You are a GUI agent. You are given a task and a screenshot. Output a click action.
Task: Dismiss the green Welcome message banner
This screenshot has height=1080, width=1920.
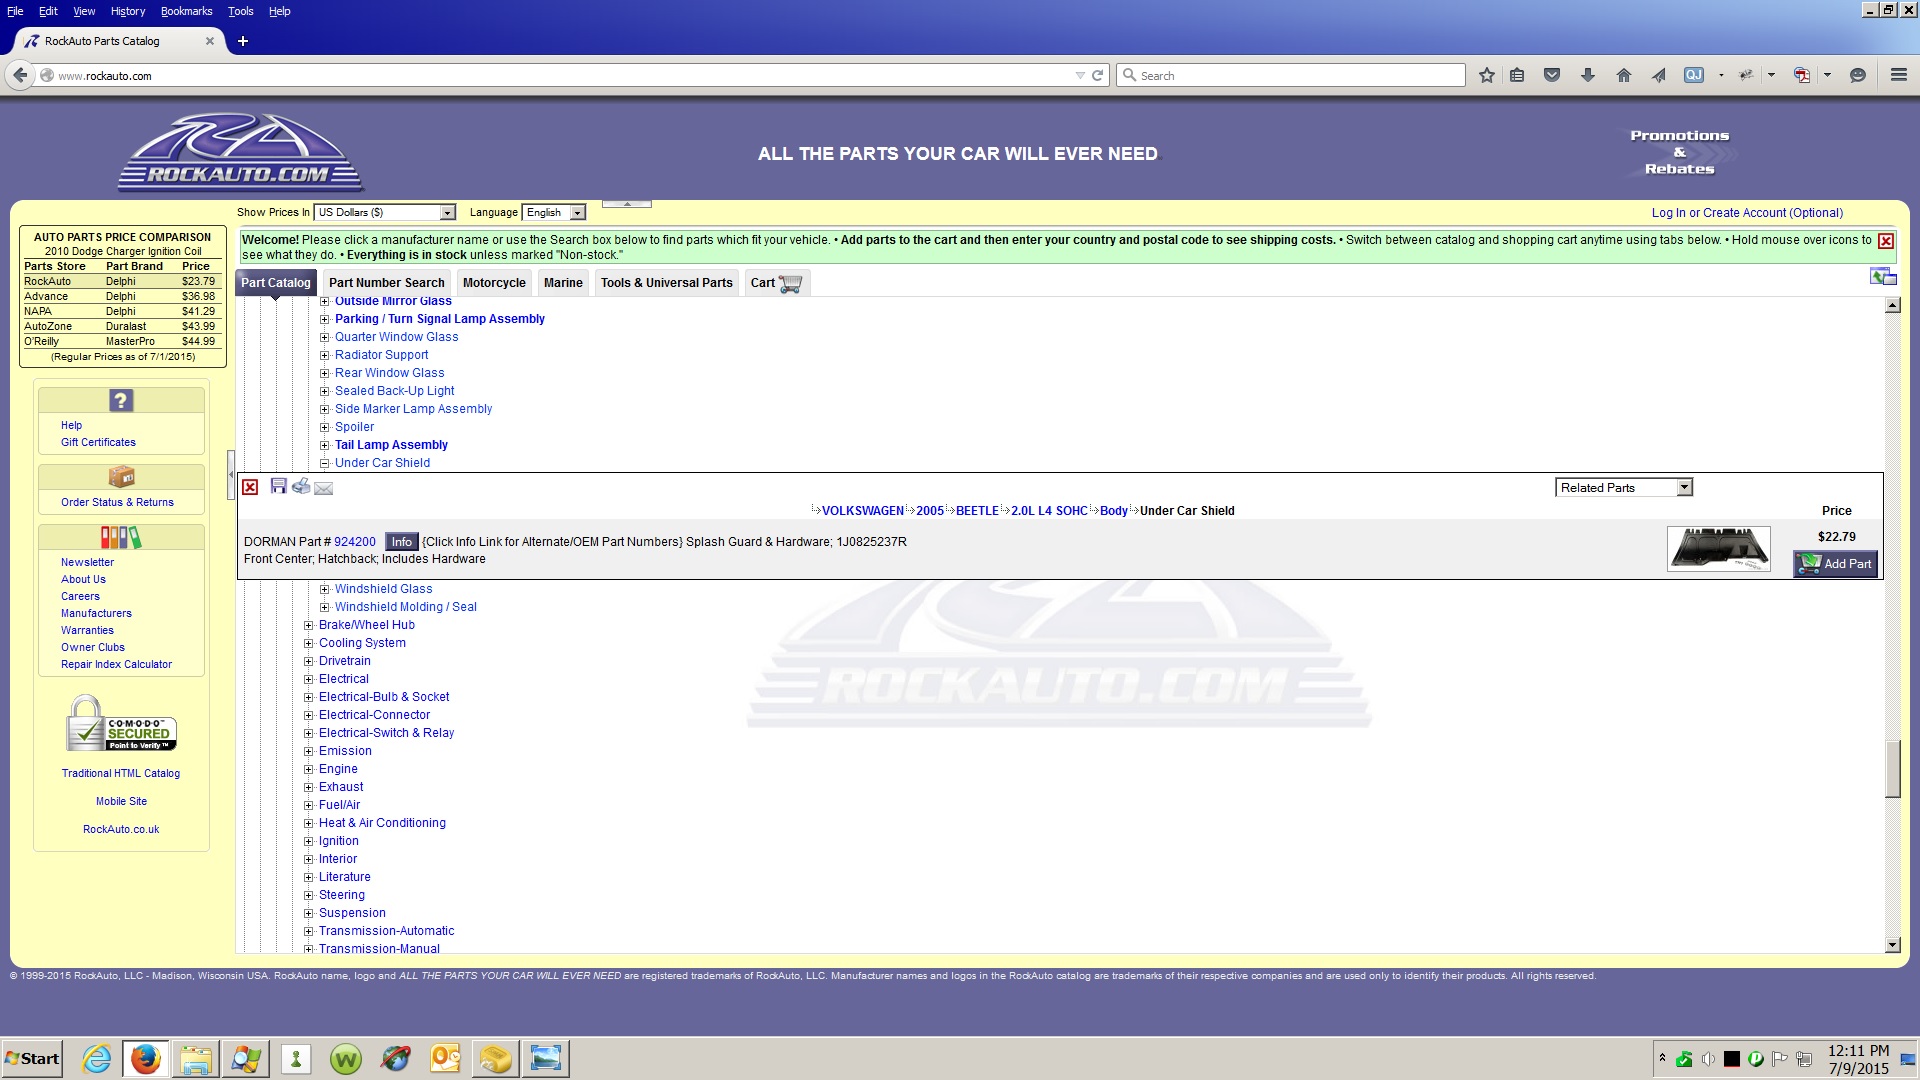pos(1885,241)
